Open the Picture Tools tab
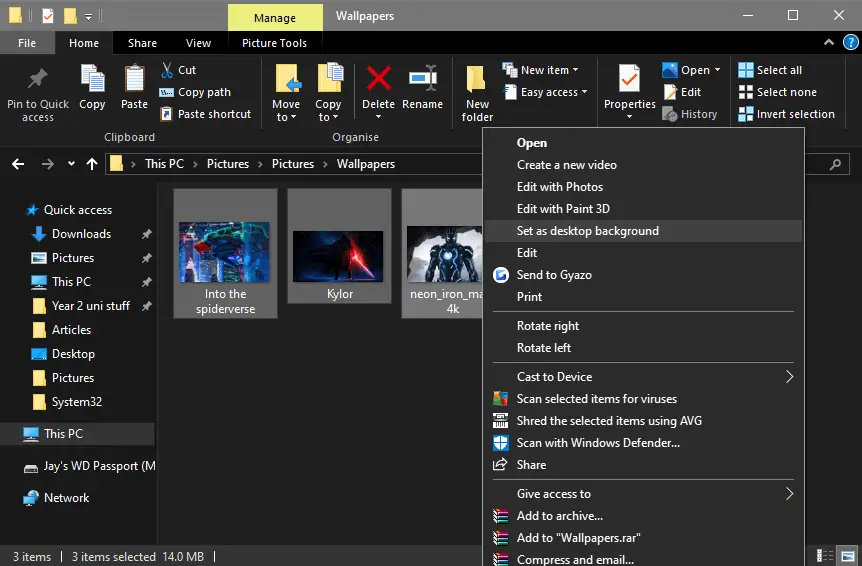The image size is (862, 566). click(x=274, y=43)
